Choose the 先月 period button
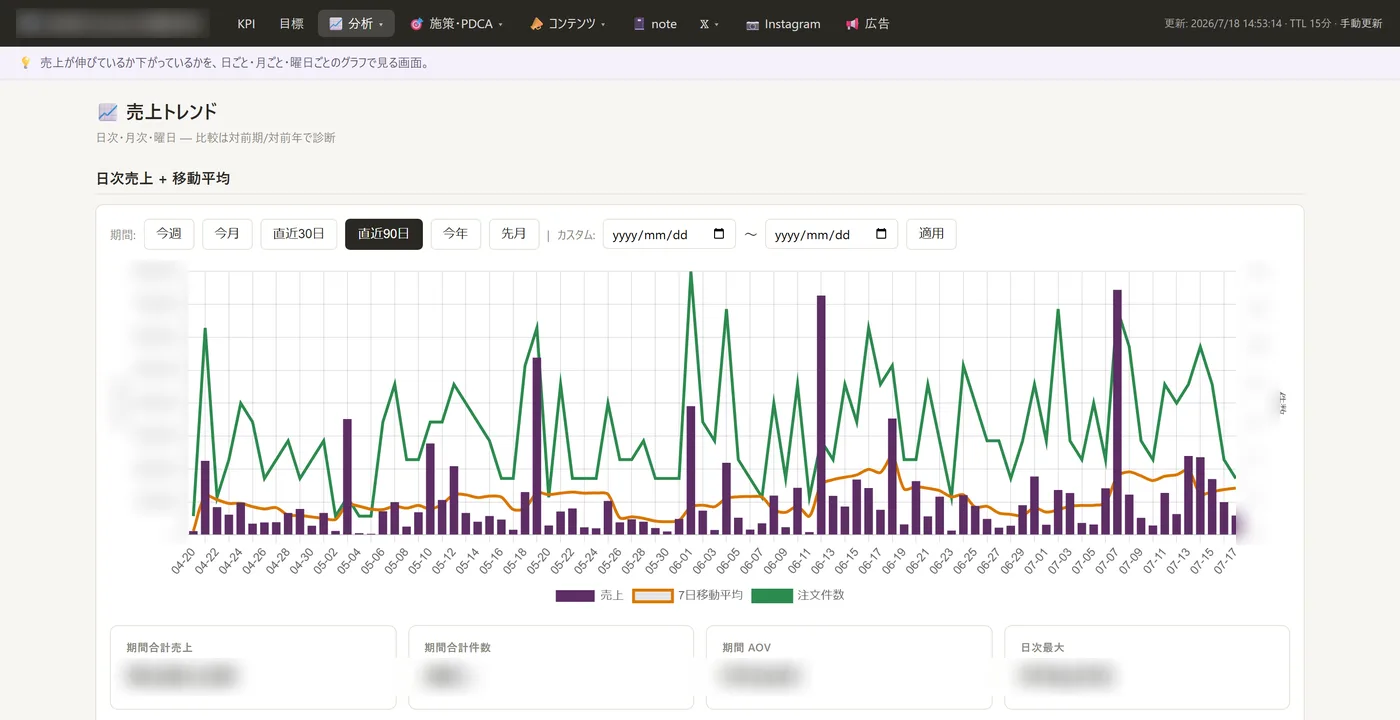 pyautogui.click(x=514, y=234)
